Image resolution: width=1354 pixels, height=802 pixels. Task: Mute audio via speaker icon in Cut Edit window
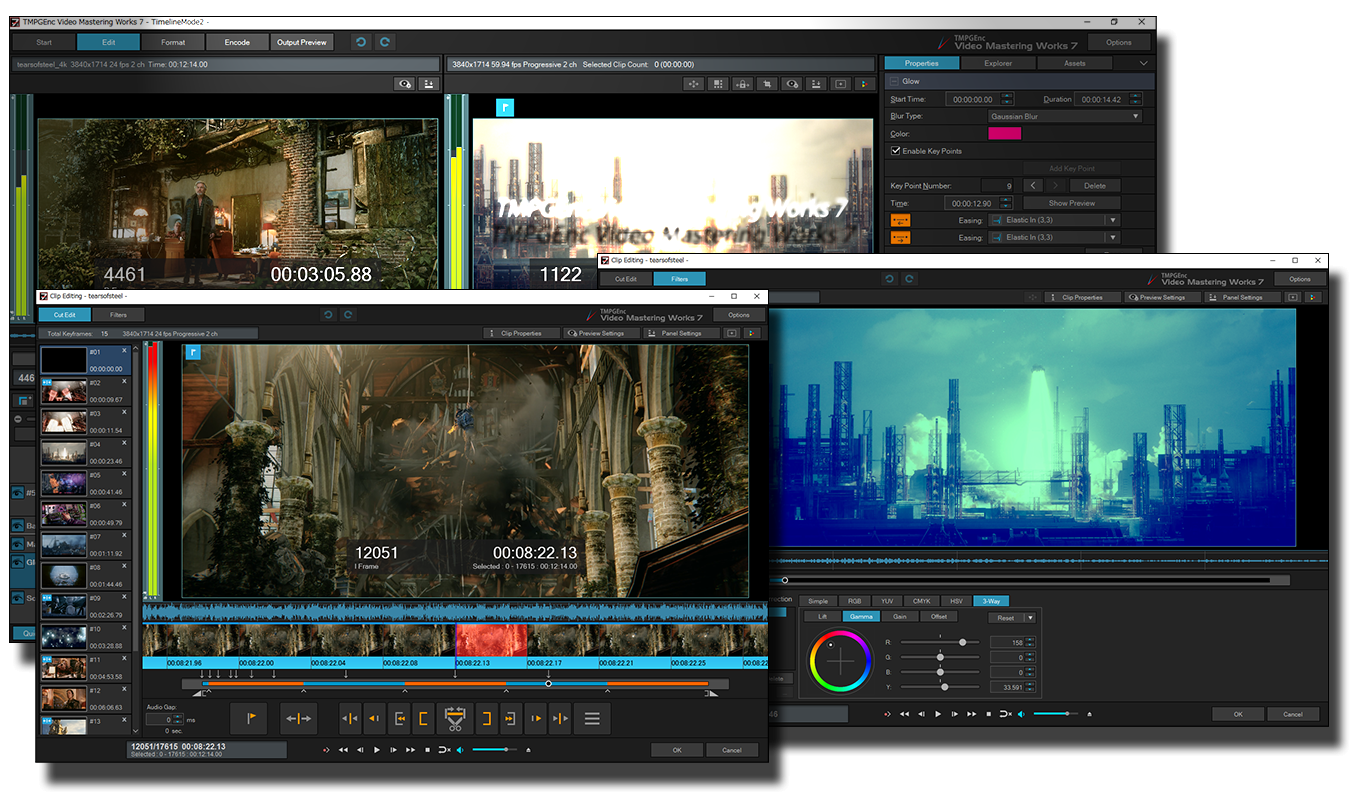click(x=459, y=750)
